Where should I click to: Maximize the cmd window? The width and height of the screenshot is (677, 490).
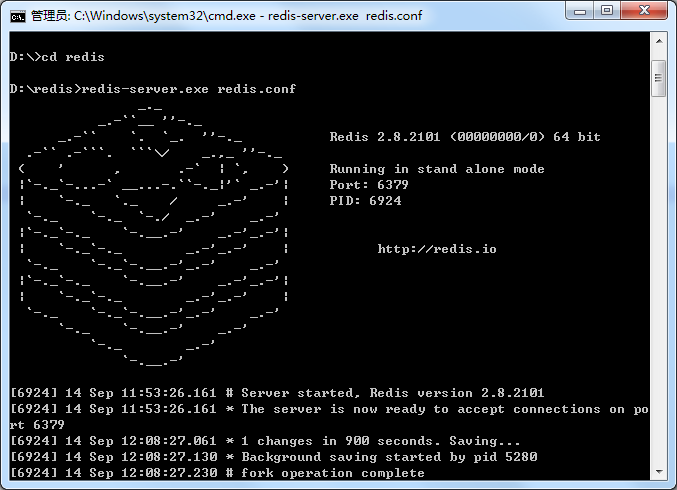click(607, 10)
